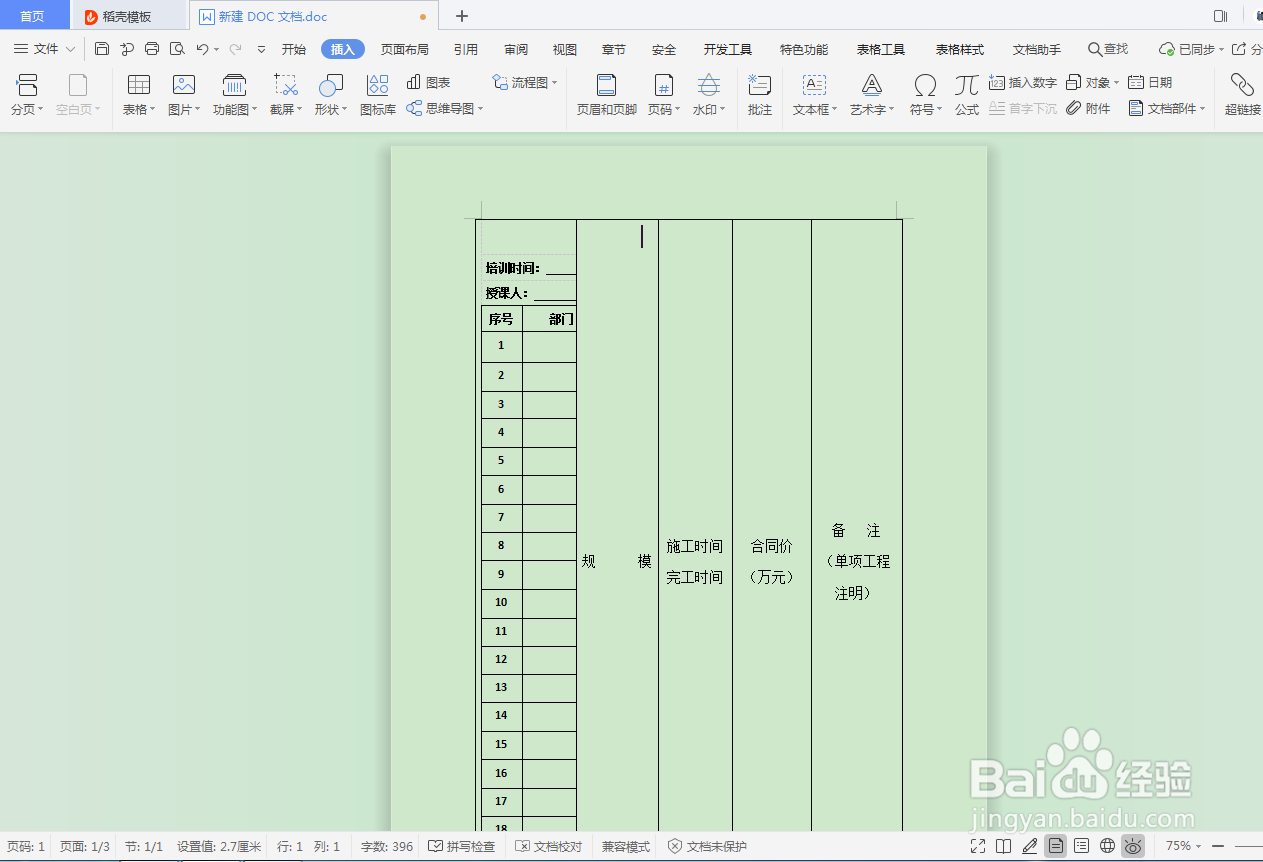Open the 表格 insert table tool
The width and height of the screenshot is (1263, 862).
point(139,95)
